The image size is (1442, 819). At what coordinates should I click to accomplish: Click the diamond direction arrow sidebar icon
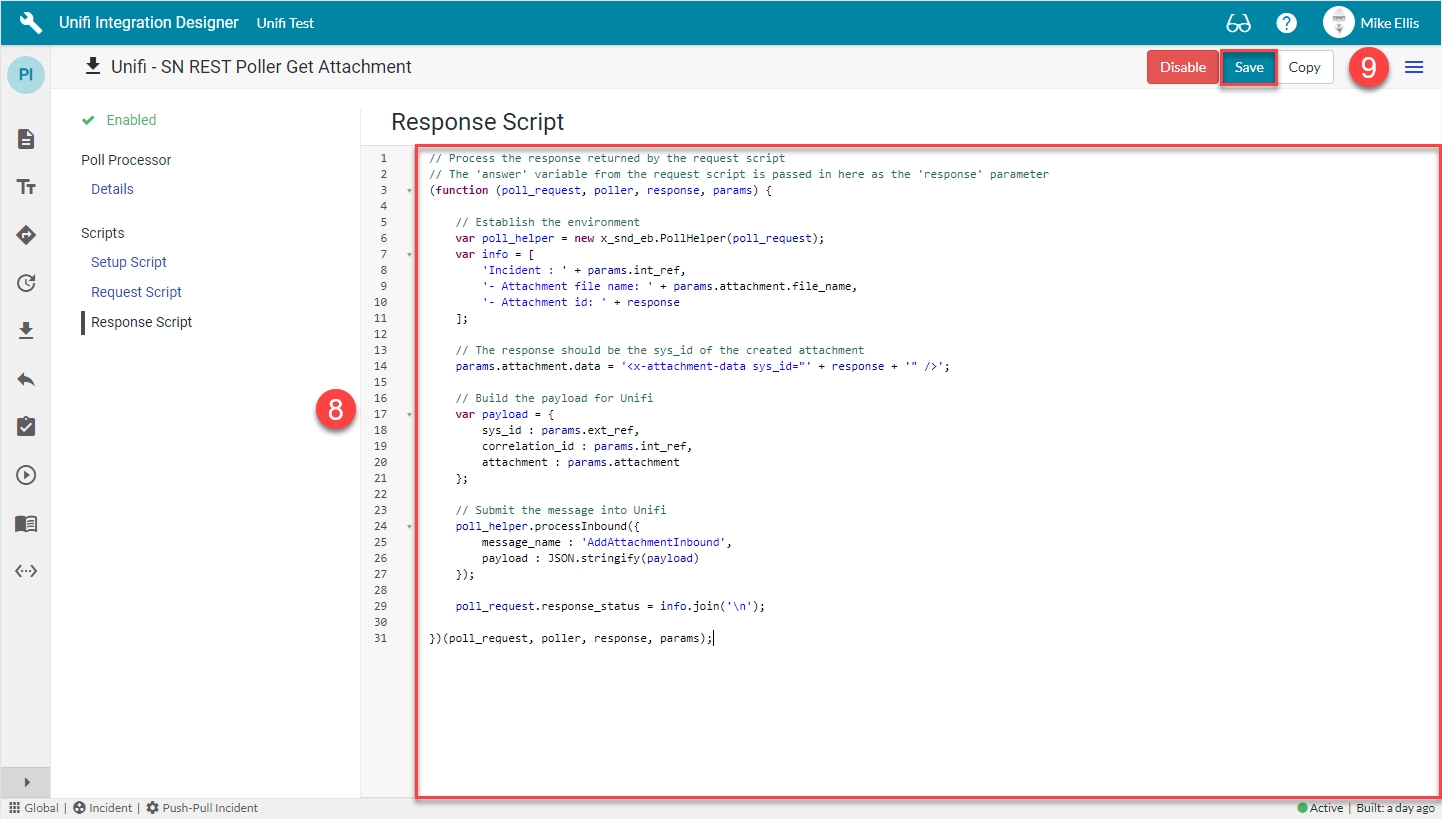click(26, 235)
